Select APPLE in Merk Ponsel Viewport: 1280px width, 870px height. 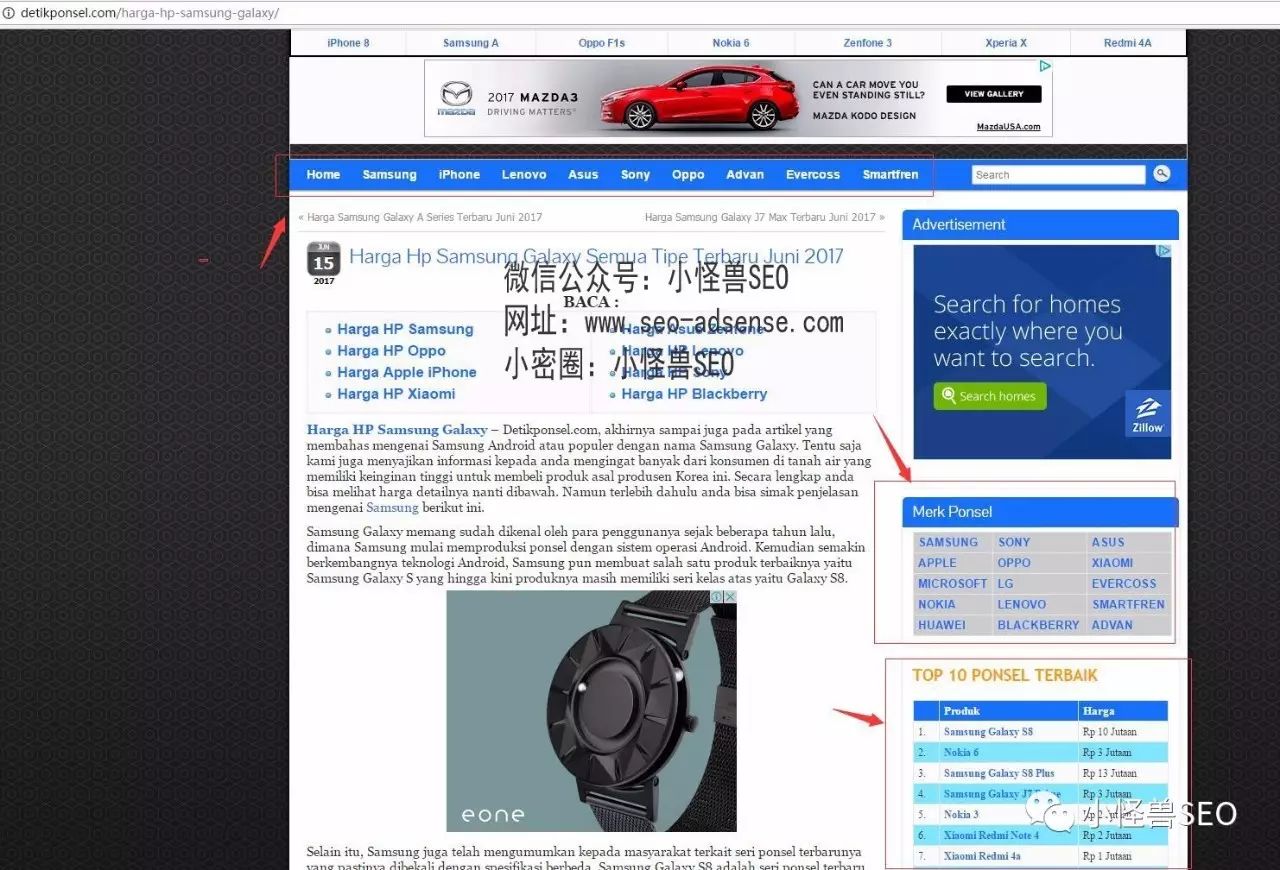937,563
